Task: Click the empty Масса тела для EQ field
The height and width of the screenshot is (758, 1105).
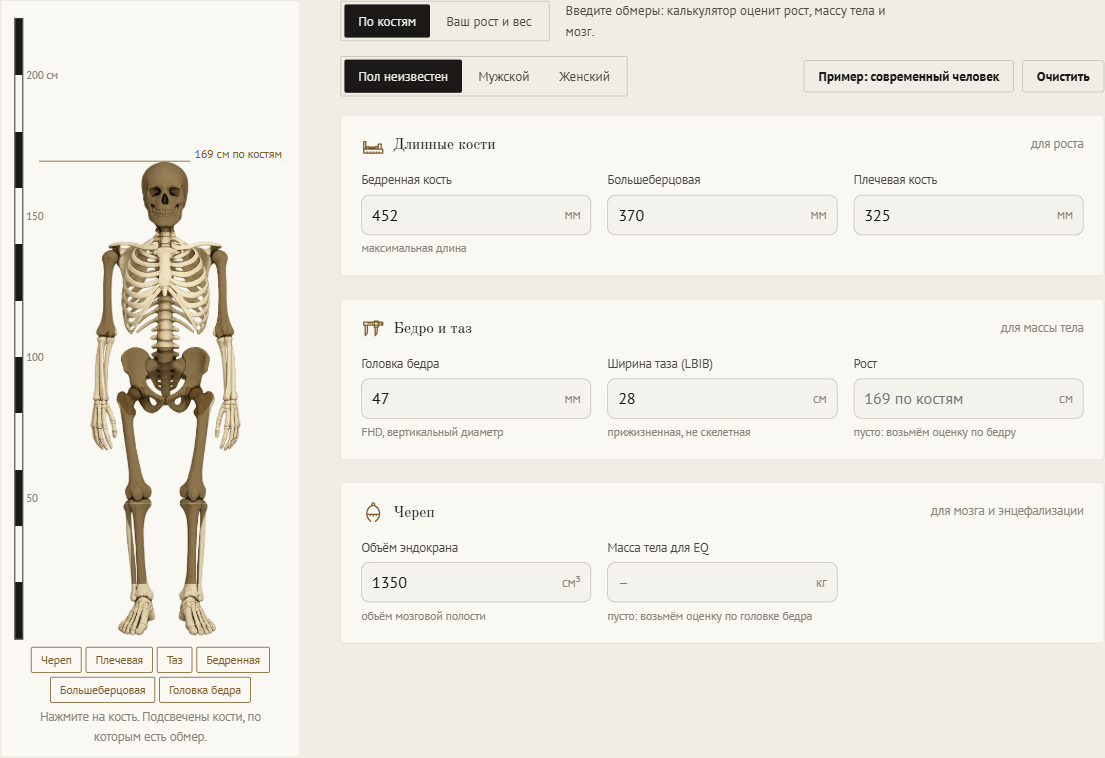Action: [x=722, y=582]
